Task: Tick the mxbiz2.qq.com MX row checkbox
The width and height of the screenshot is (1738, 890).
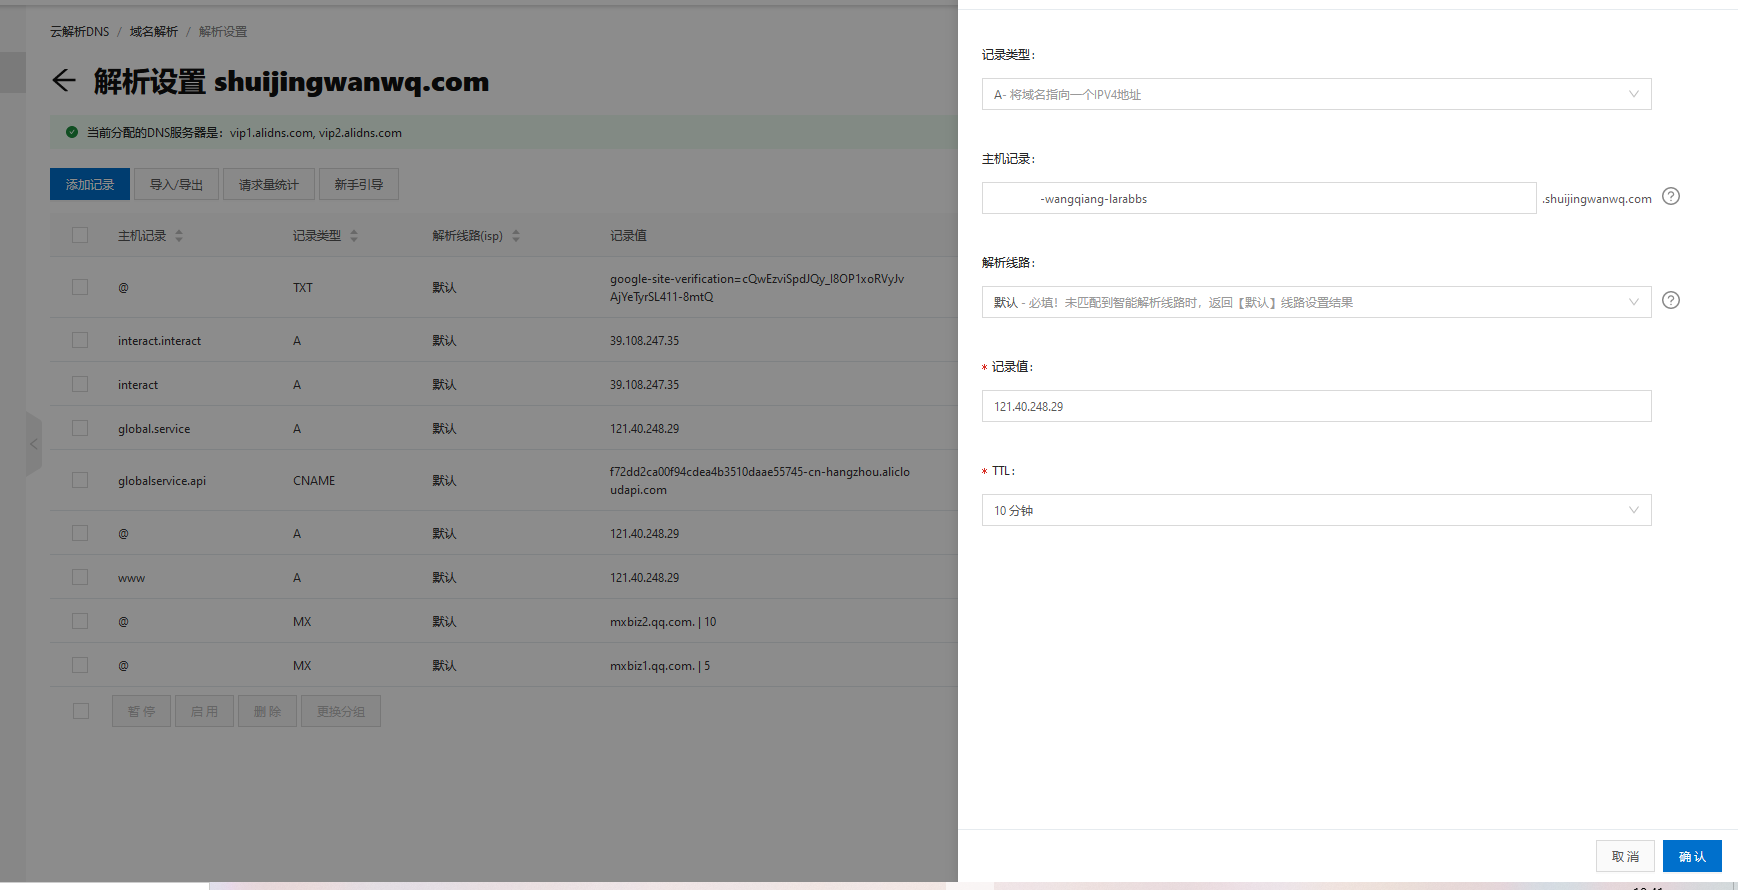Action: click(x=80, y=621)
